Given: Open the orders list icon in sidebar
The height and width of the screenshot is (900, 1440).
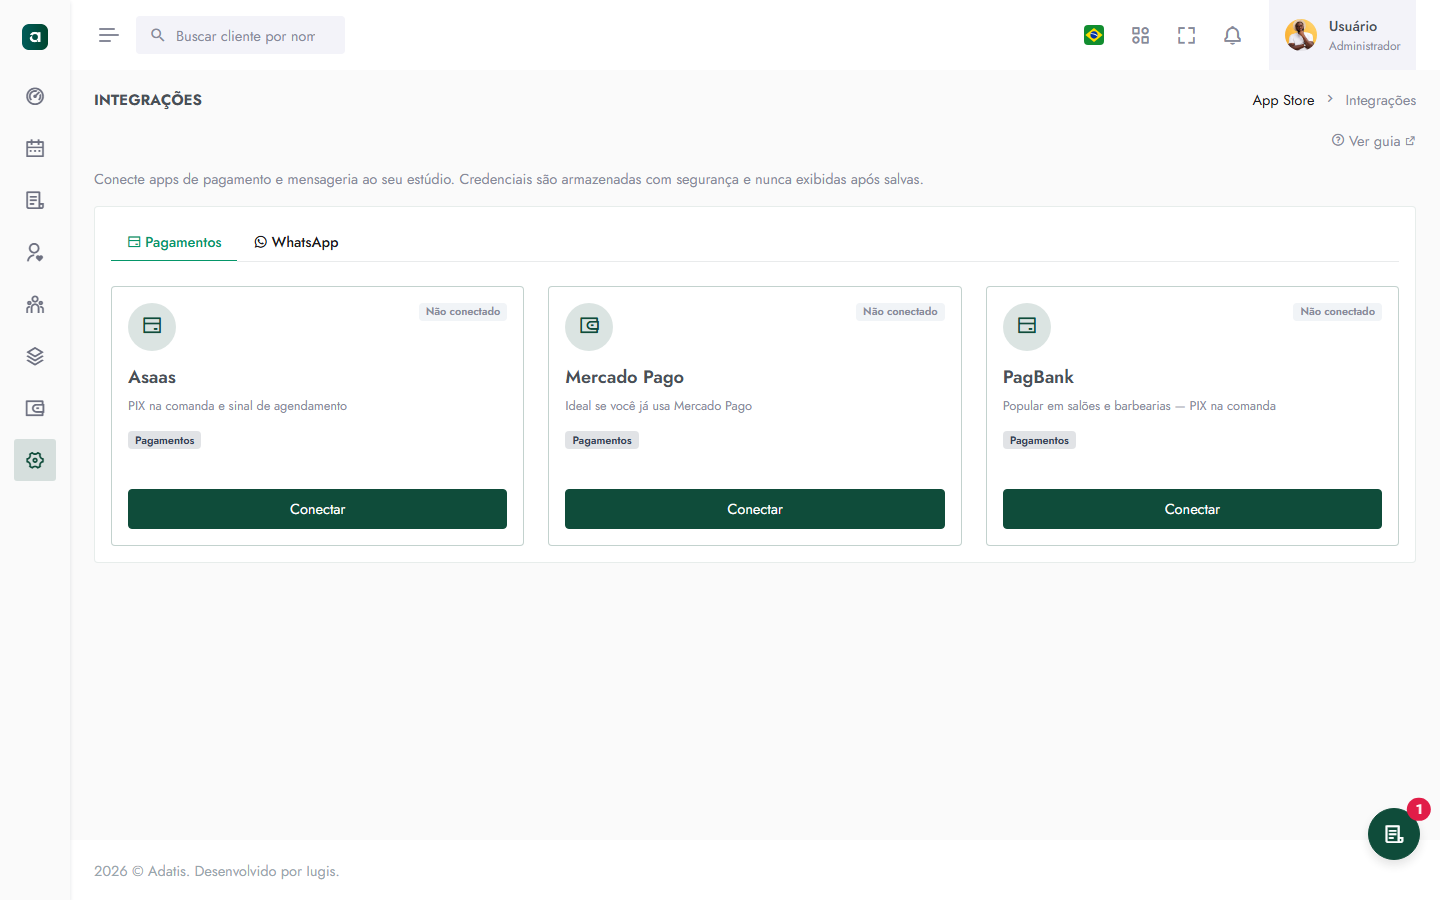Looking at the screenshot, I should click(x=35, y=201).
